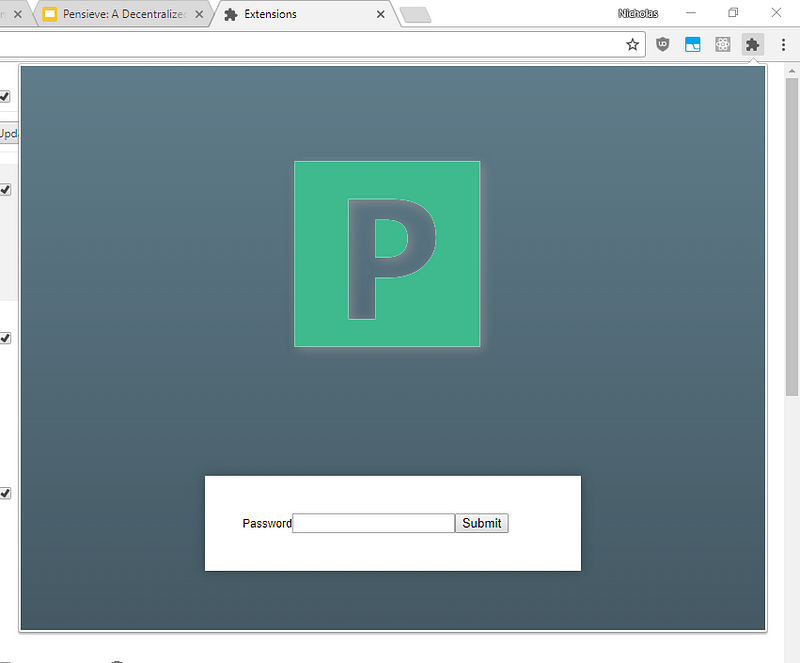Minimize the Chrome window
Screen dimensions: 800x663
click(691, 13)
